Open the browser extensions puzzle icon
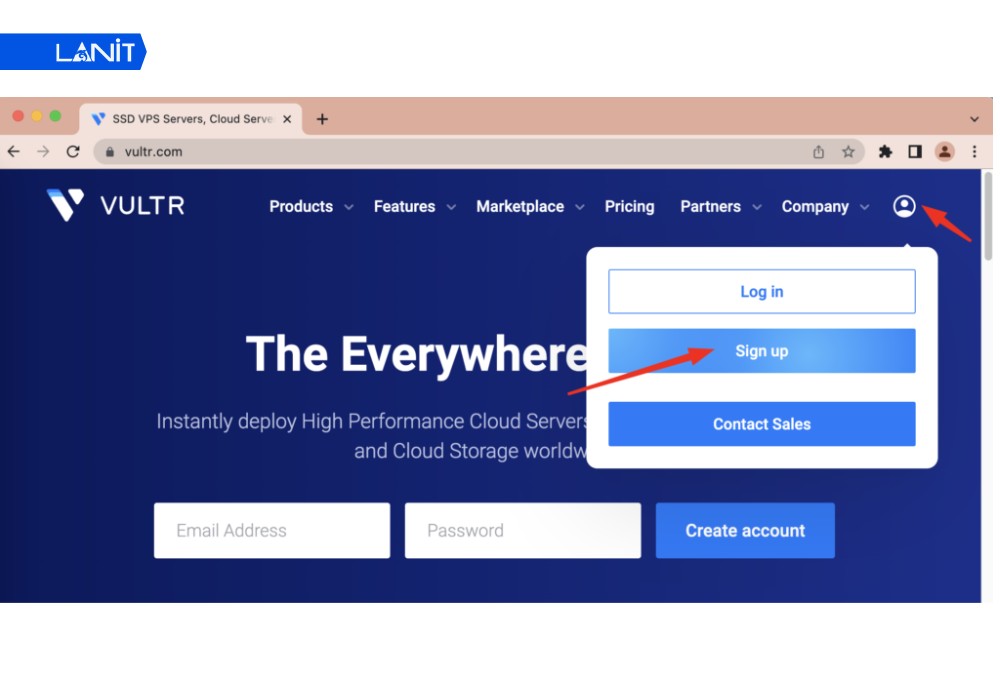 point(885,152)
